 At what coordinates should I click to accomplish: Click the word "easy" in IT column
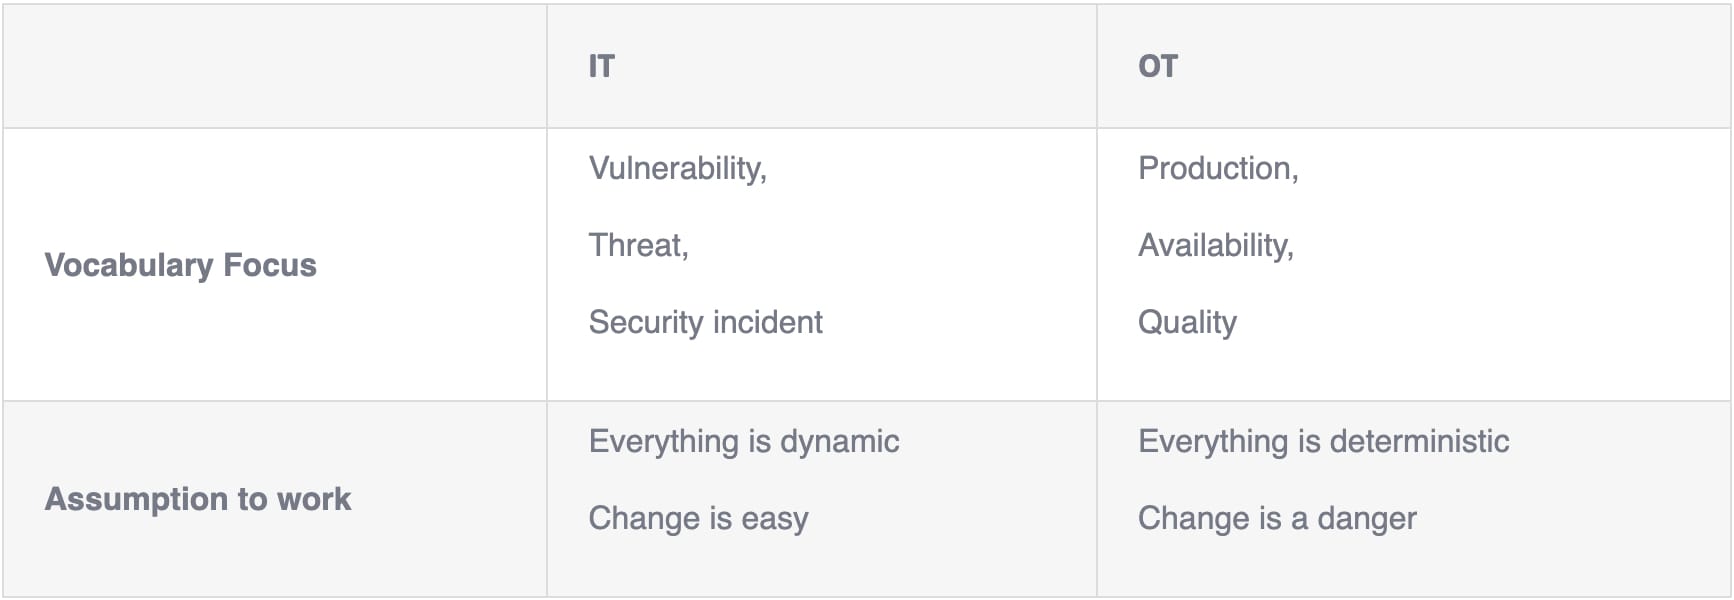[774, 519]
